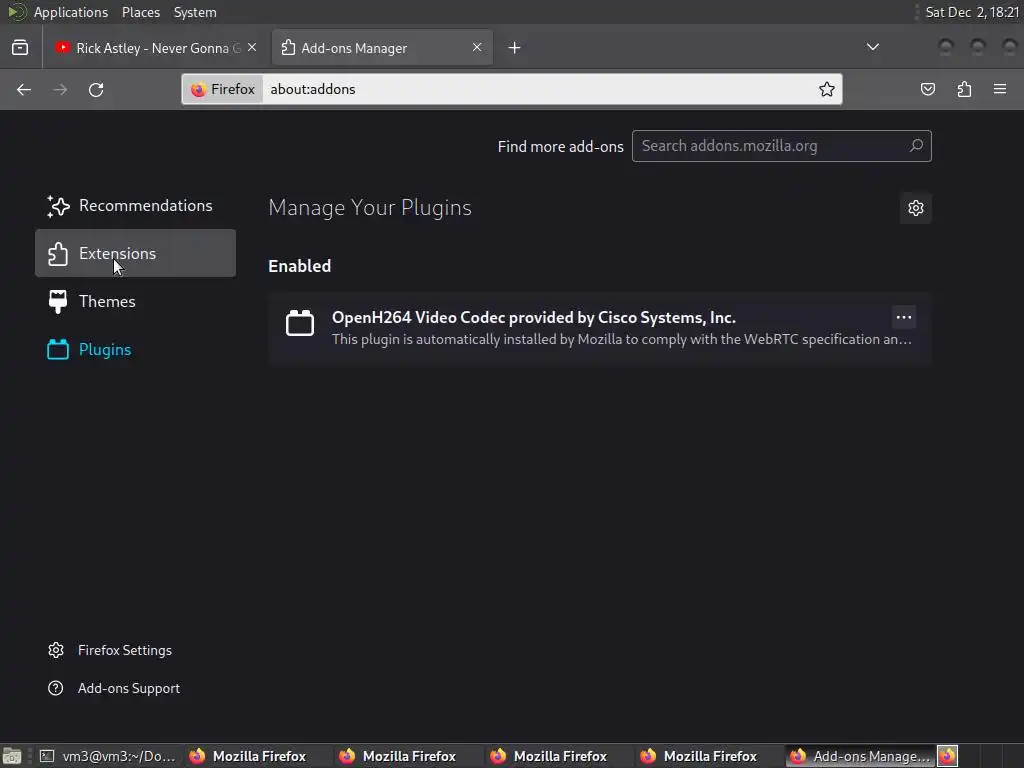Go back to the previous page
Image resolution: width=1024 pixels, height=768 pixels.
pyautogui.click(x=24, y=89)
